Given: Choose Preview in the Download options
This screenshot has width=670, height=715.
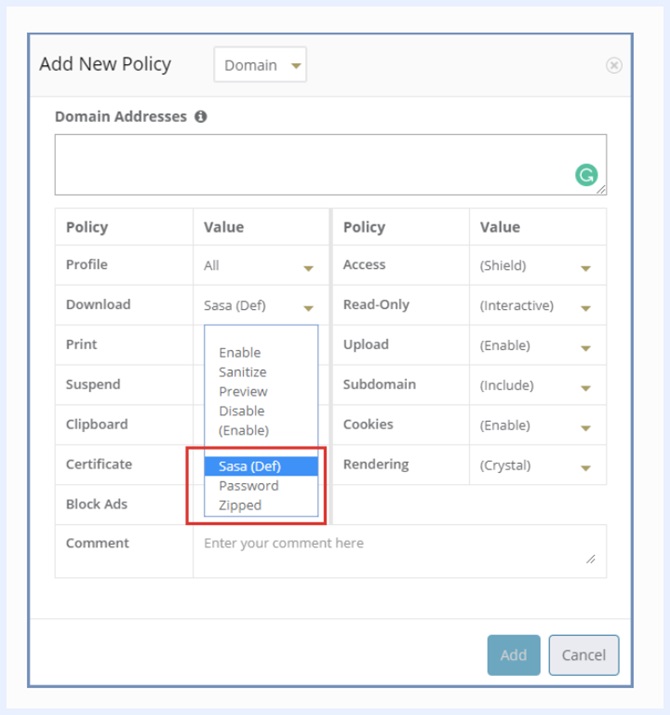Looking at the screenshot, I should pos(243,392).
